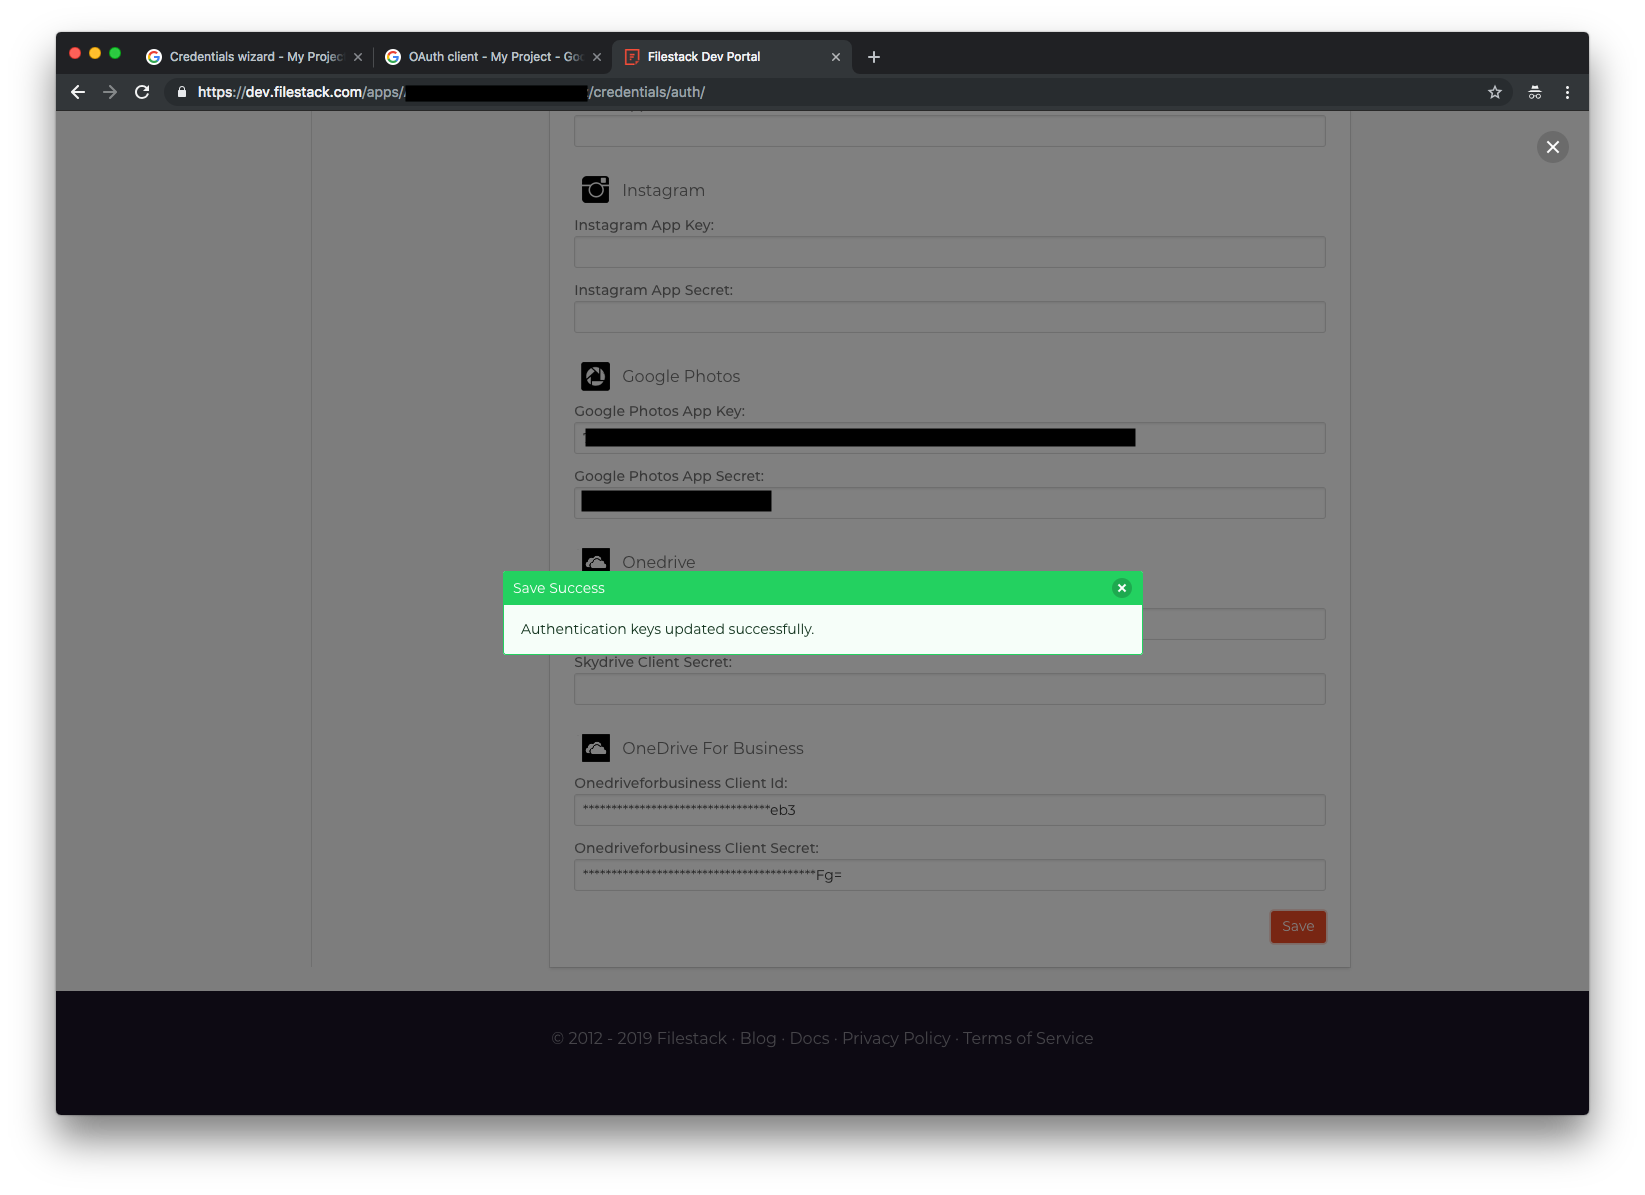Click the 'Instagram' section heading
Viewport: 1645px width, 1195px height.
coord(663,190)
